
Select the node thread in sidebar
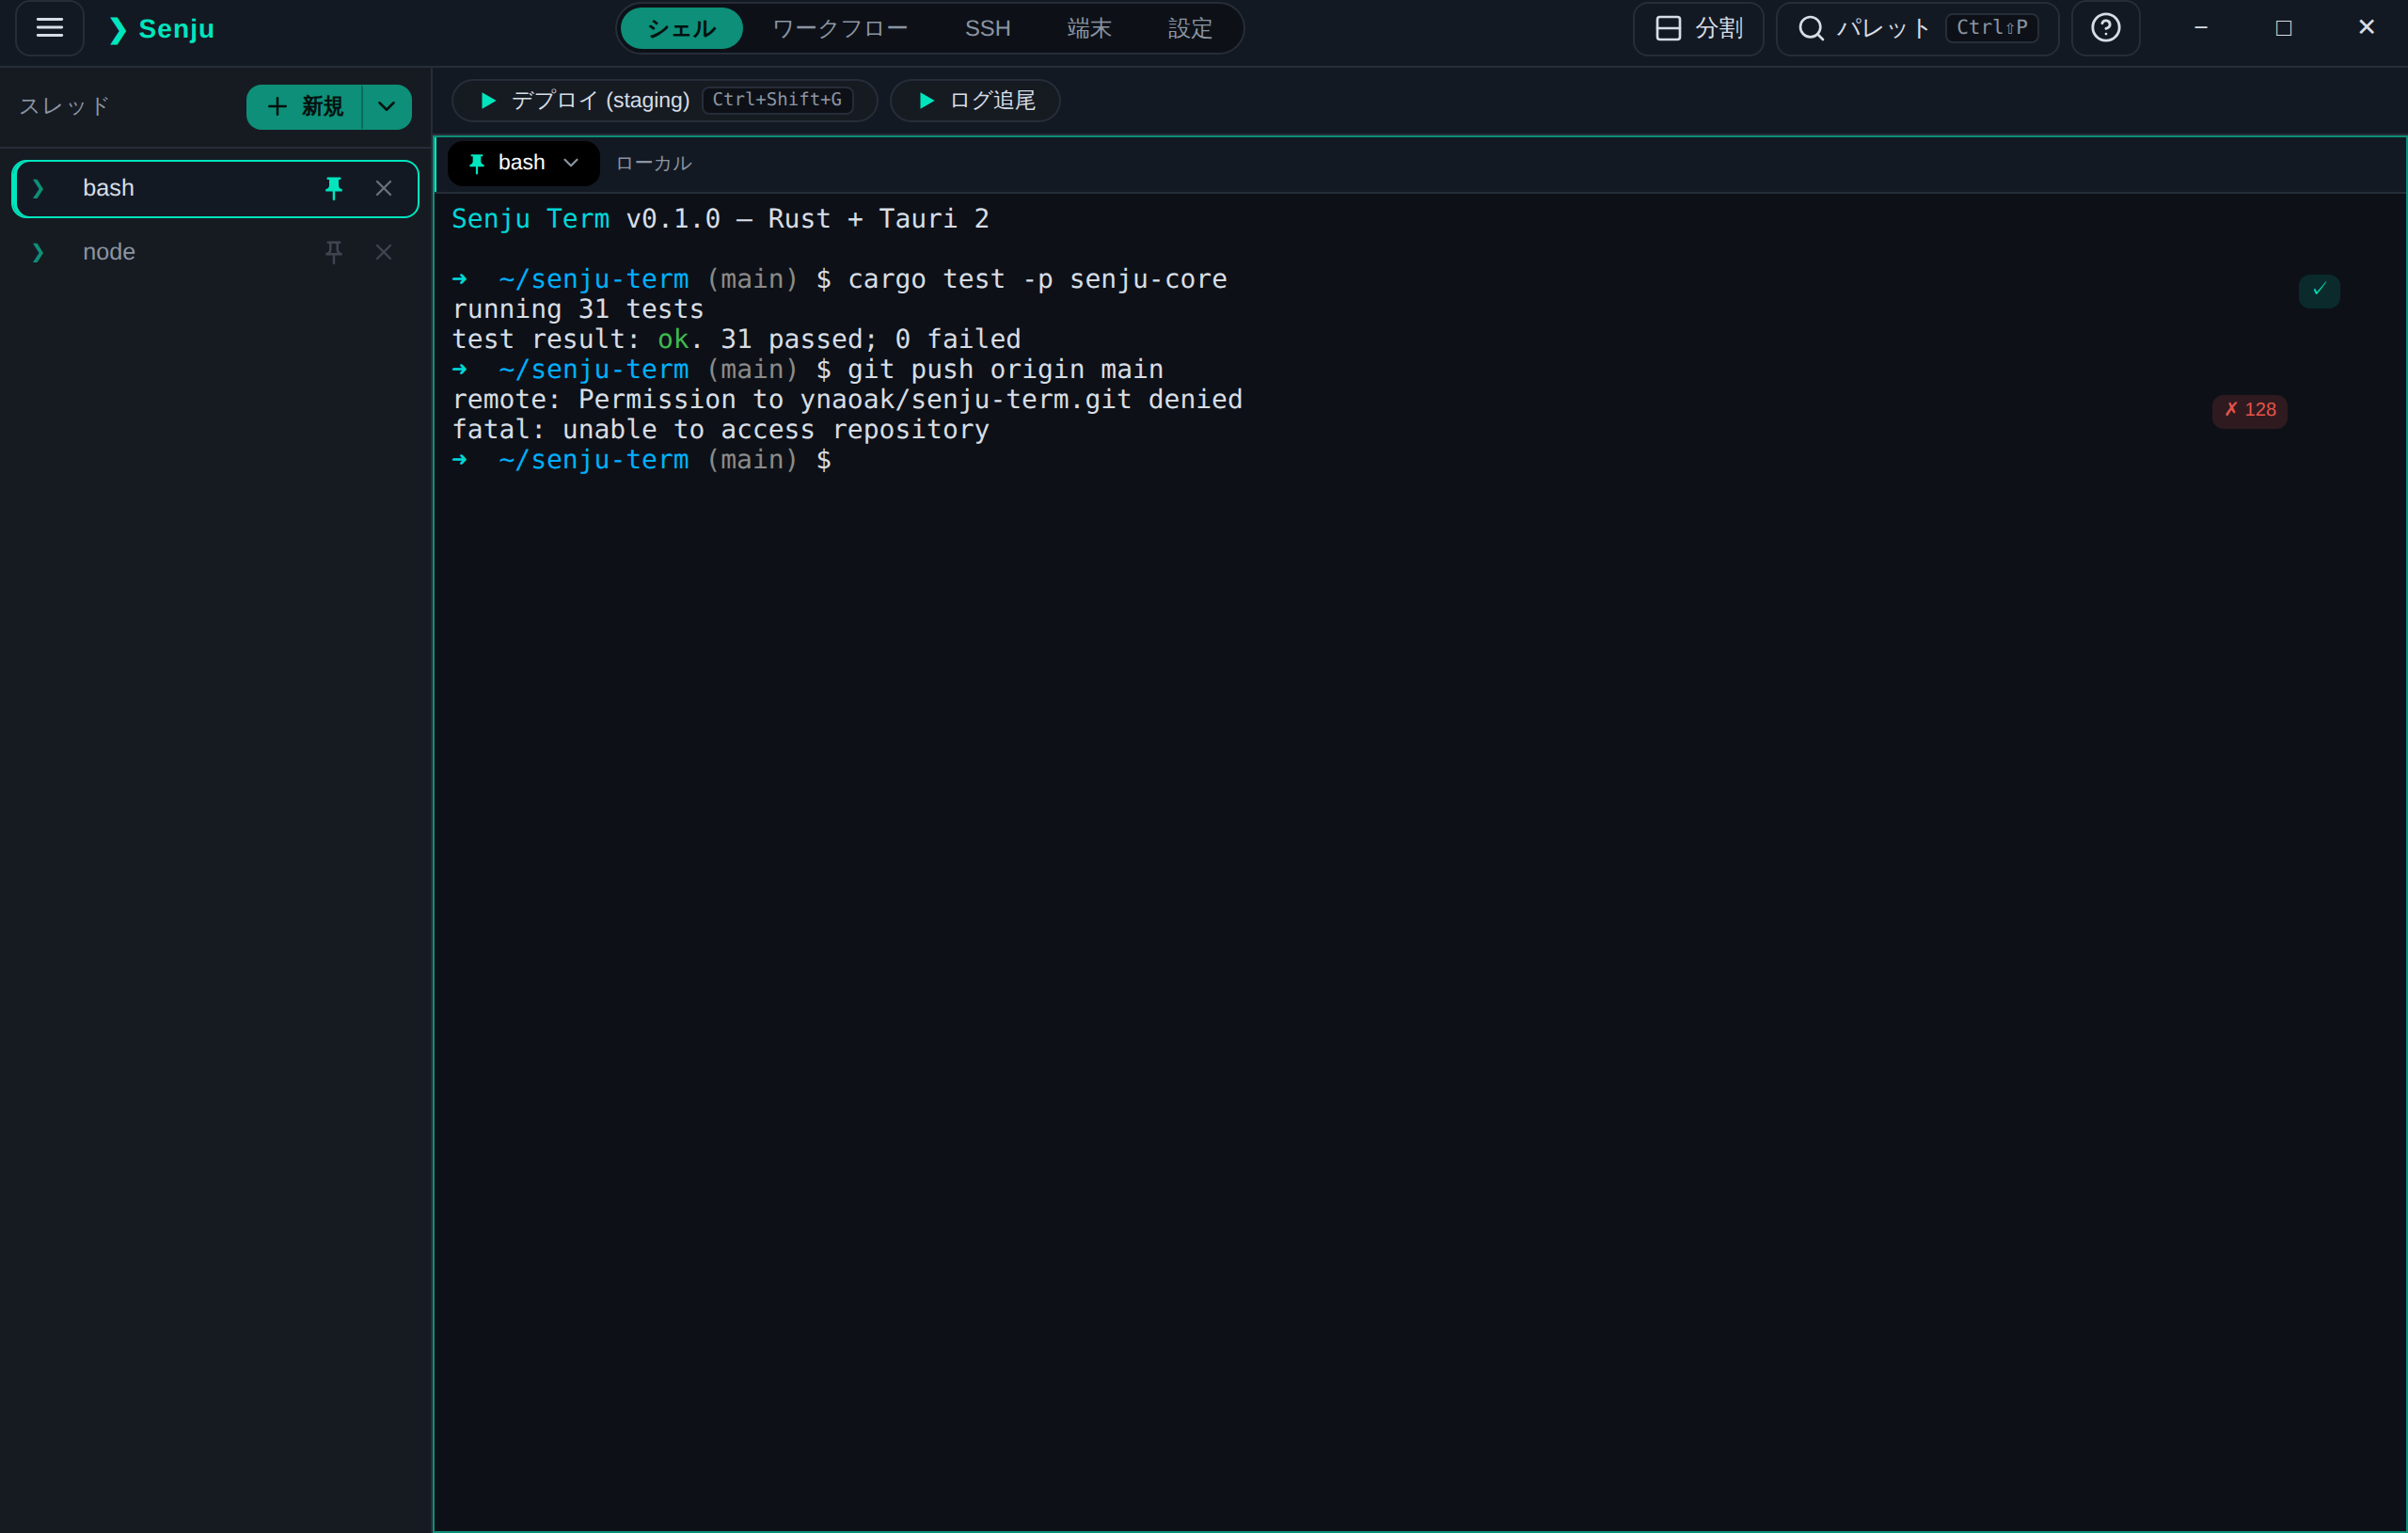[215, 252]
